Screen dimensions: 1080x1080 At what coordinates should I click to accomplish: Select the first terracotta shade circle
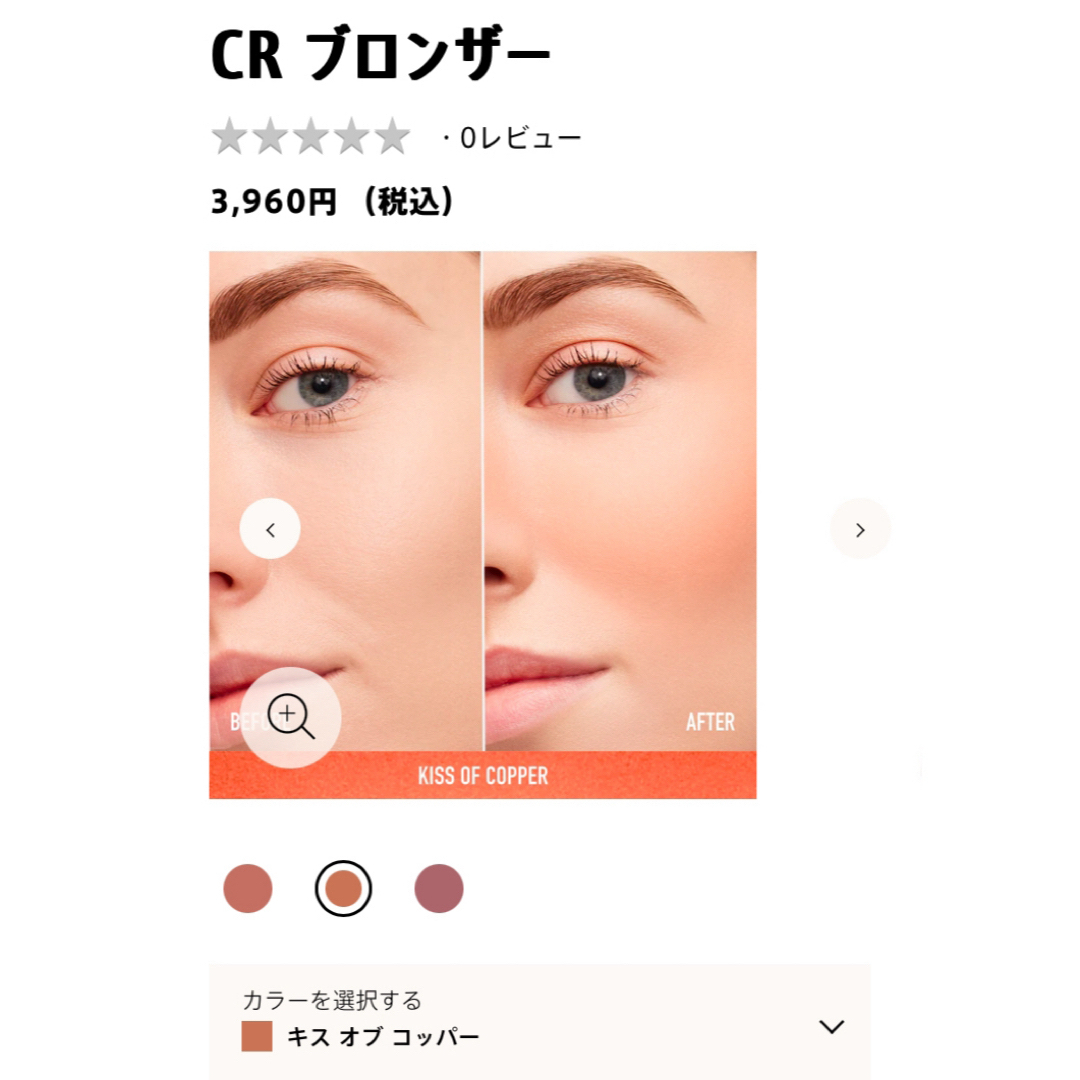pos(248,889)
